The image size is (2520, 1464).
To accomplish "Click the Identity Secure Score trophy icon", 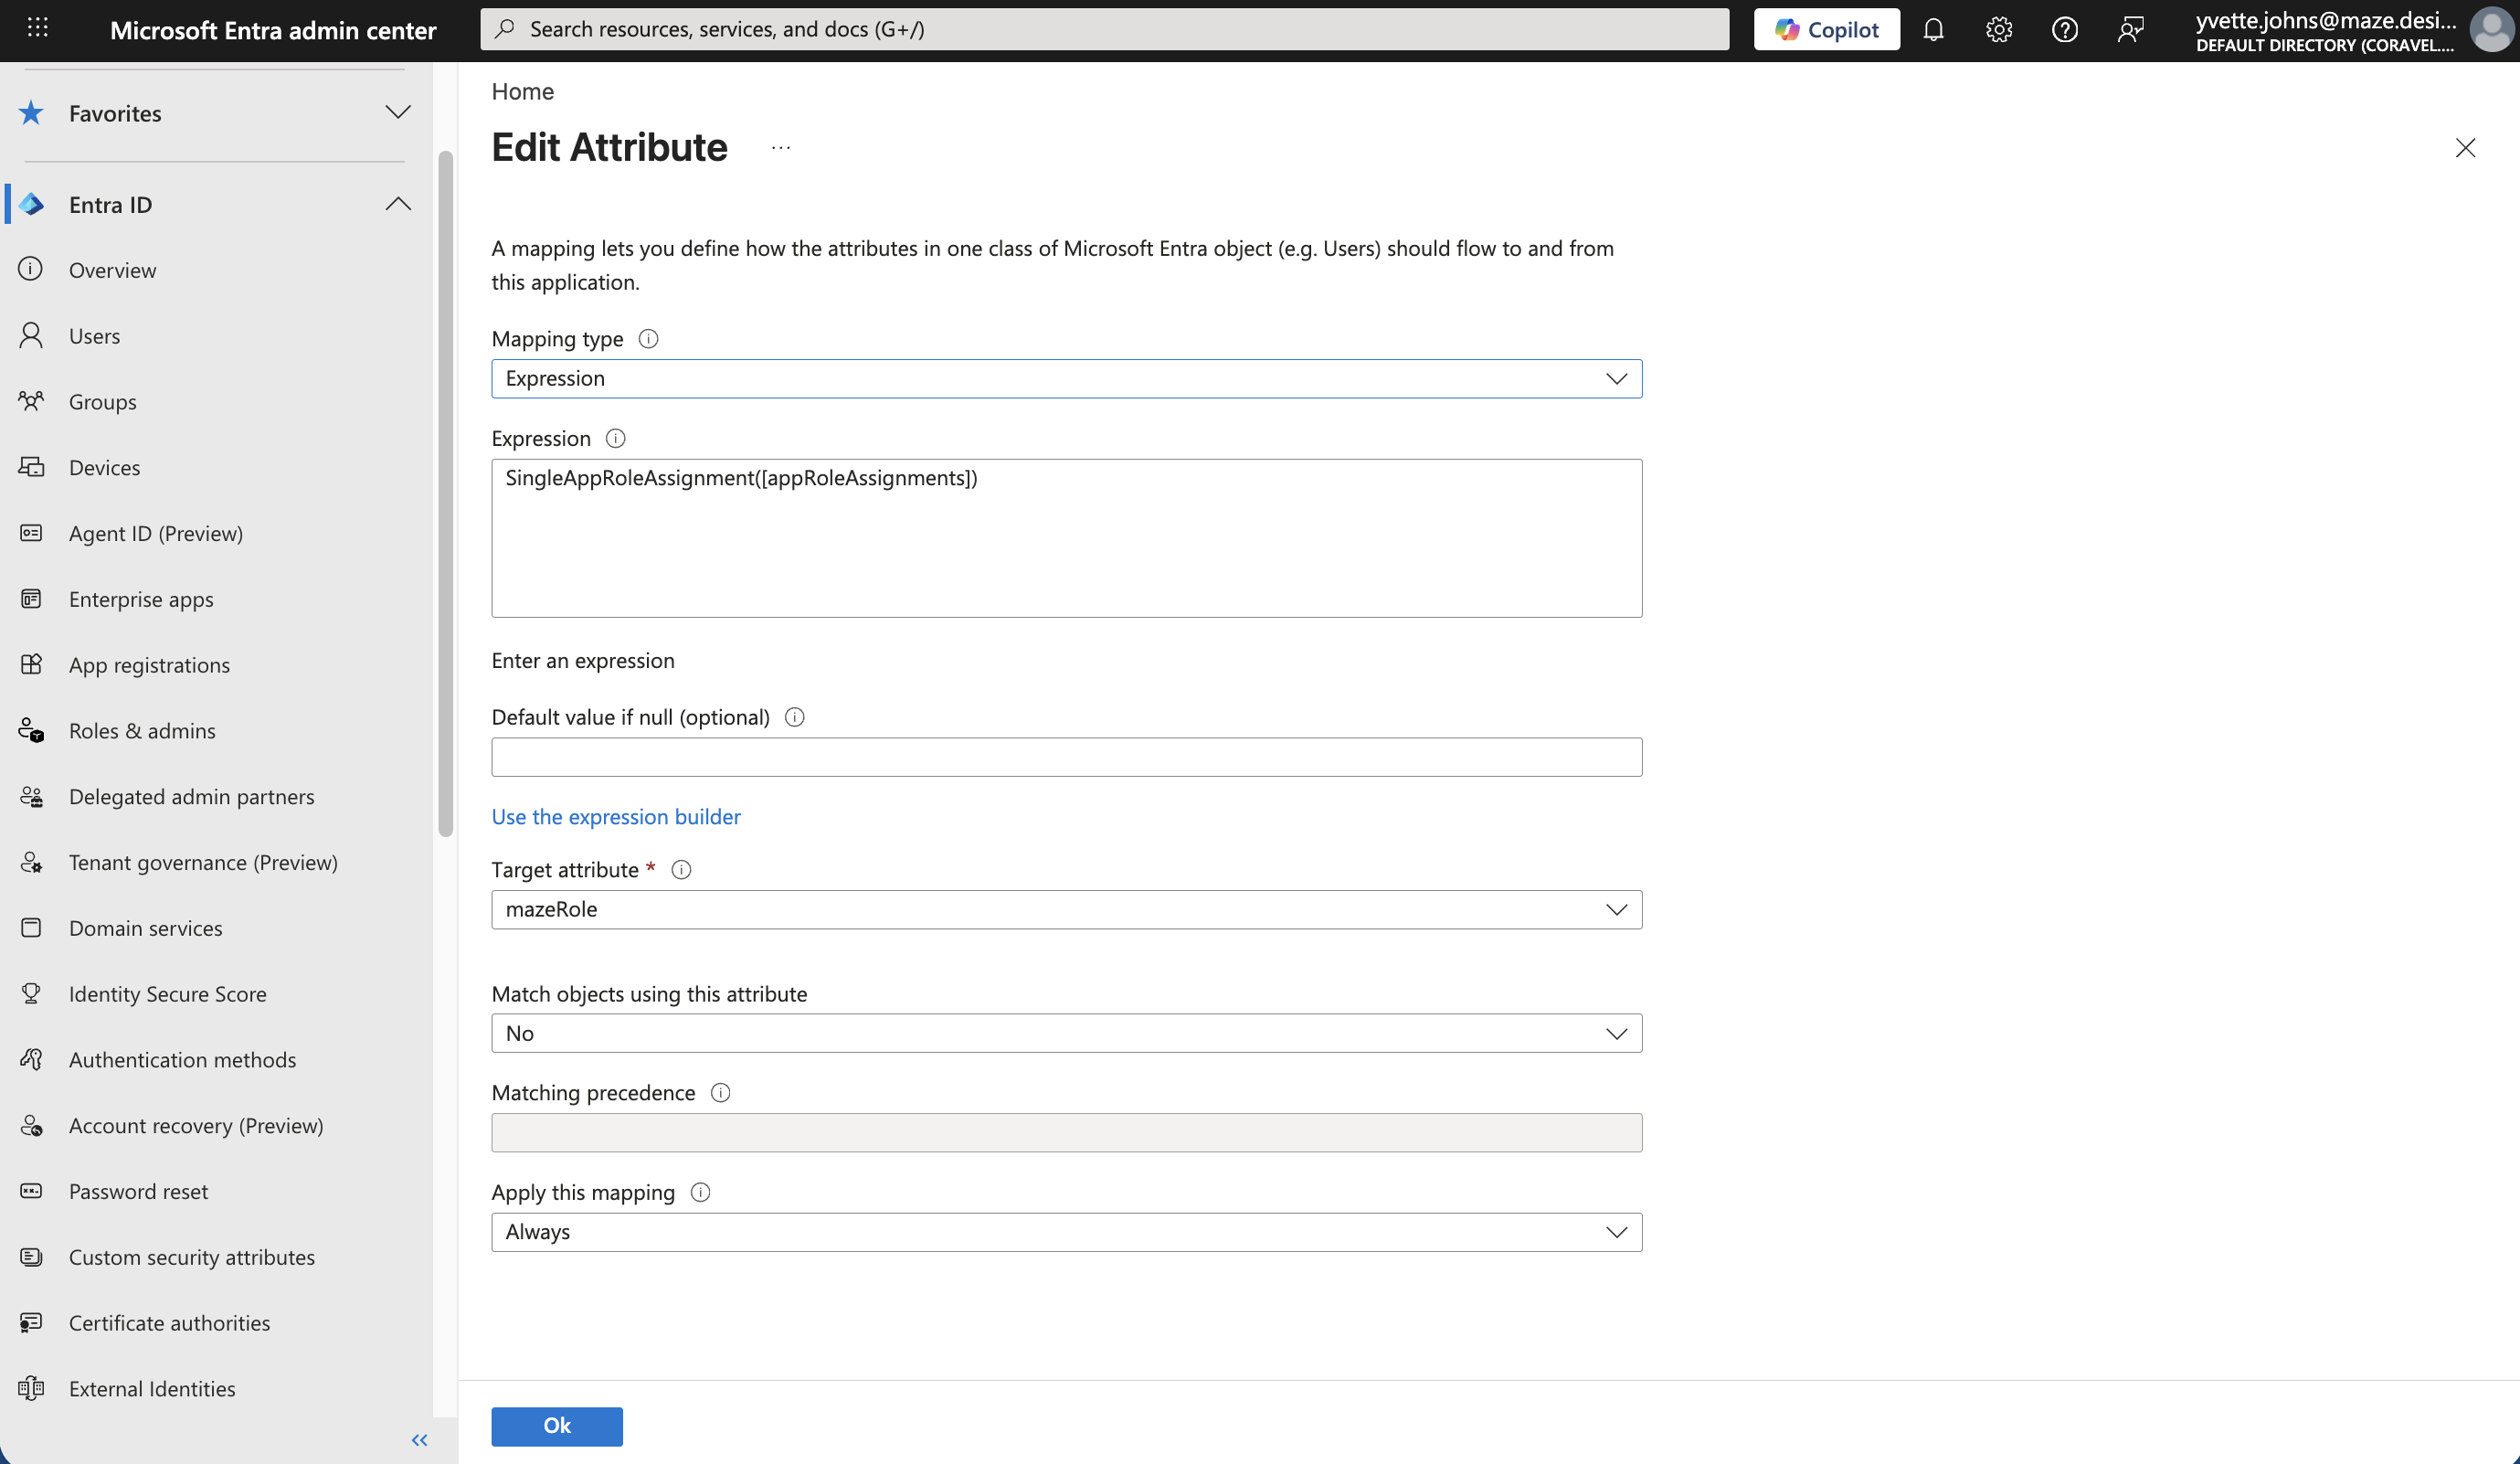I will pos(31,993).
